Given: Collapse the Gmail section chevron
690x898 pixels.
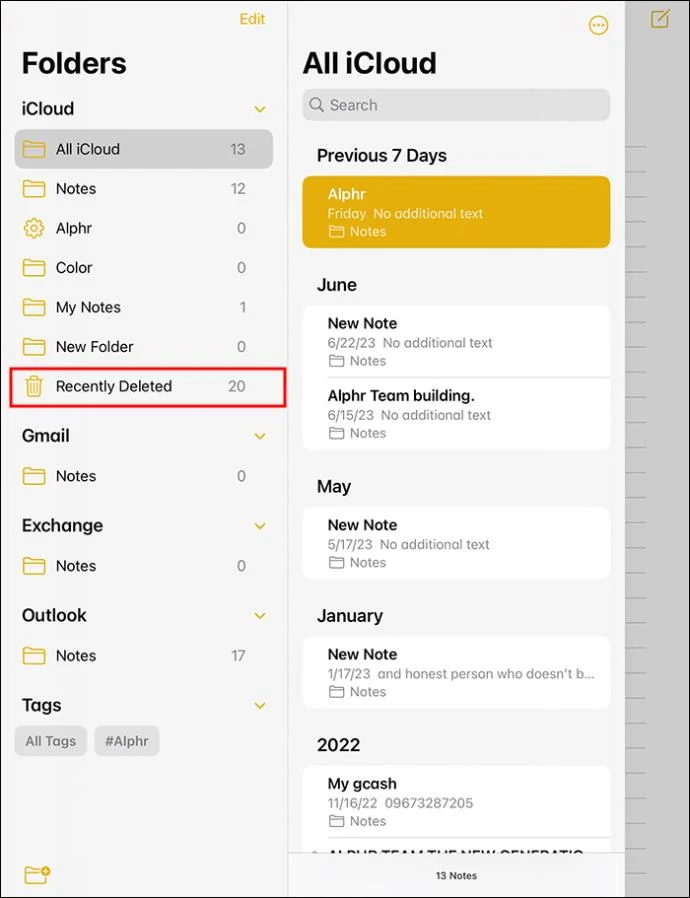Looking at the screenshot, I should point(260,436).
